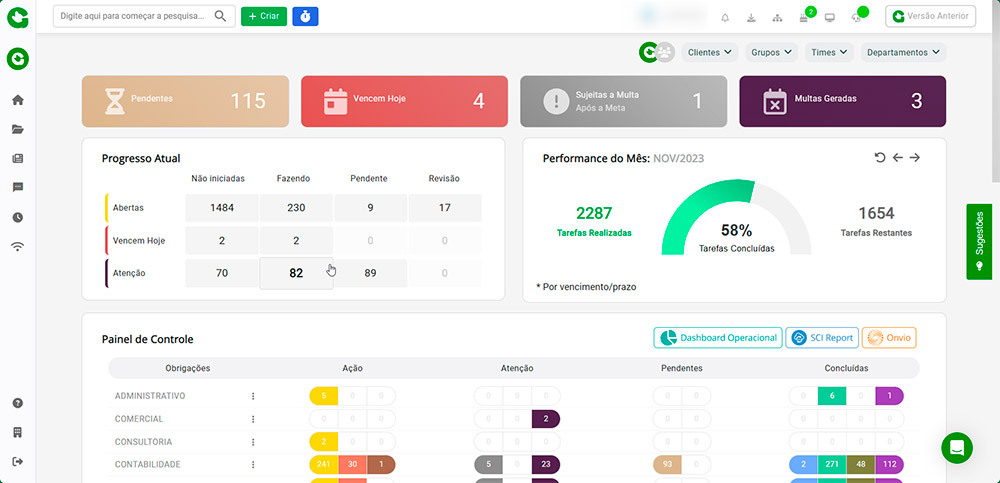Click the search input field
This screenshot has width=1000, height=483.
coord(135,16)
